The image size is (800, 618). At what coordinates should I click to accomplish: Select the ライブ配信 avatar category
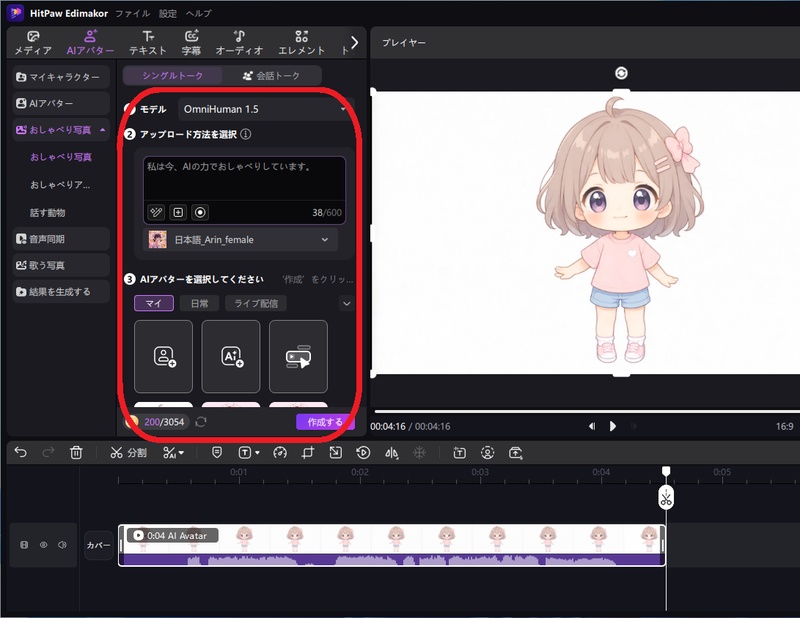coord(256,303)
